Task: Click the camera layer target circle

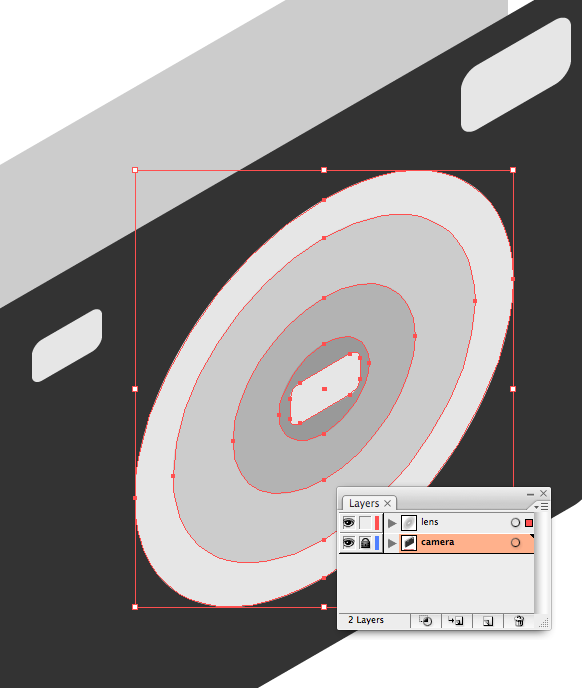Action: tap(515, 543)
